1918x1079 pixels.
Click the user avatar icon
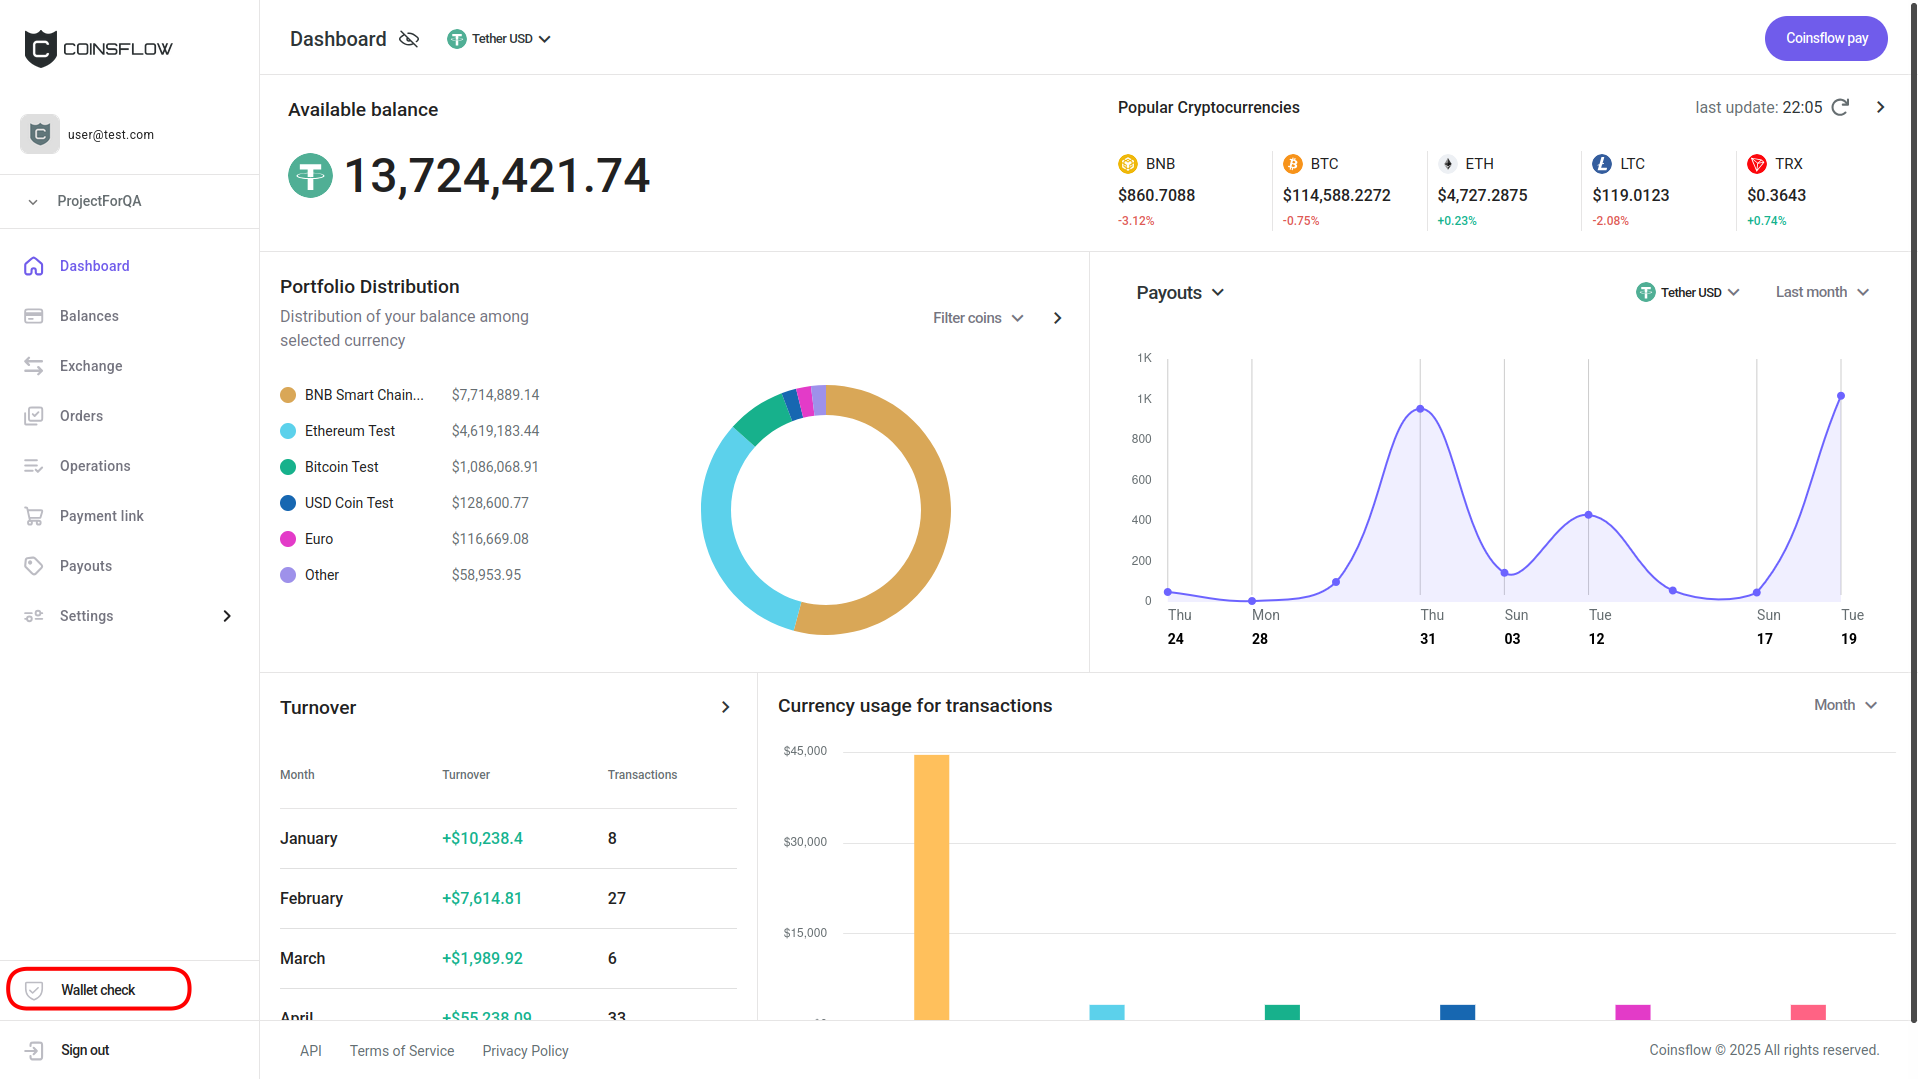[40, 134]
